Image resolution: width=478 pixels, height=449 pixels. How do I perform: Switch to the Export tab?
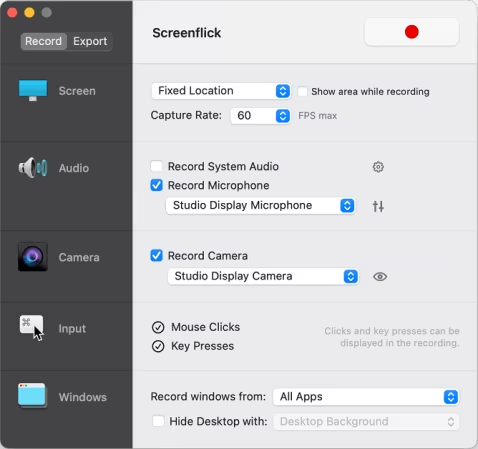pyautogui.click(x=90, y=41)
